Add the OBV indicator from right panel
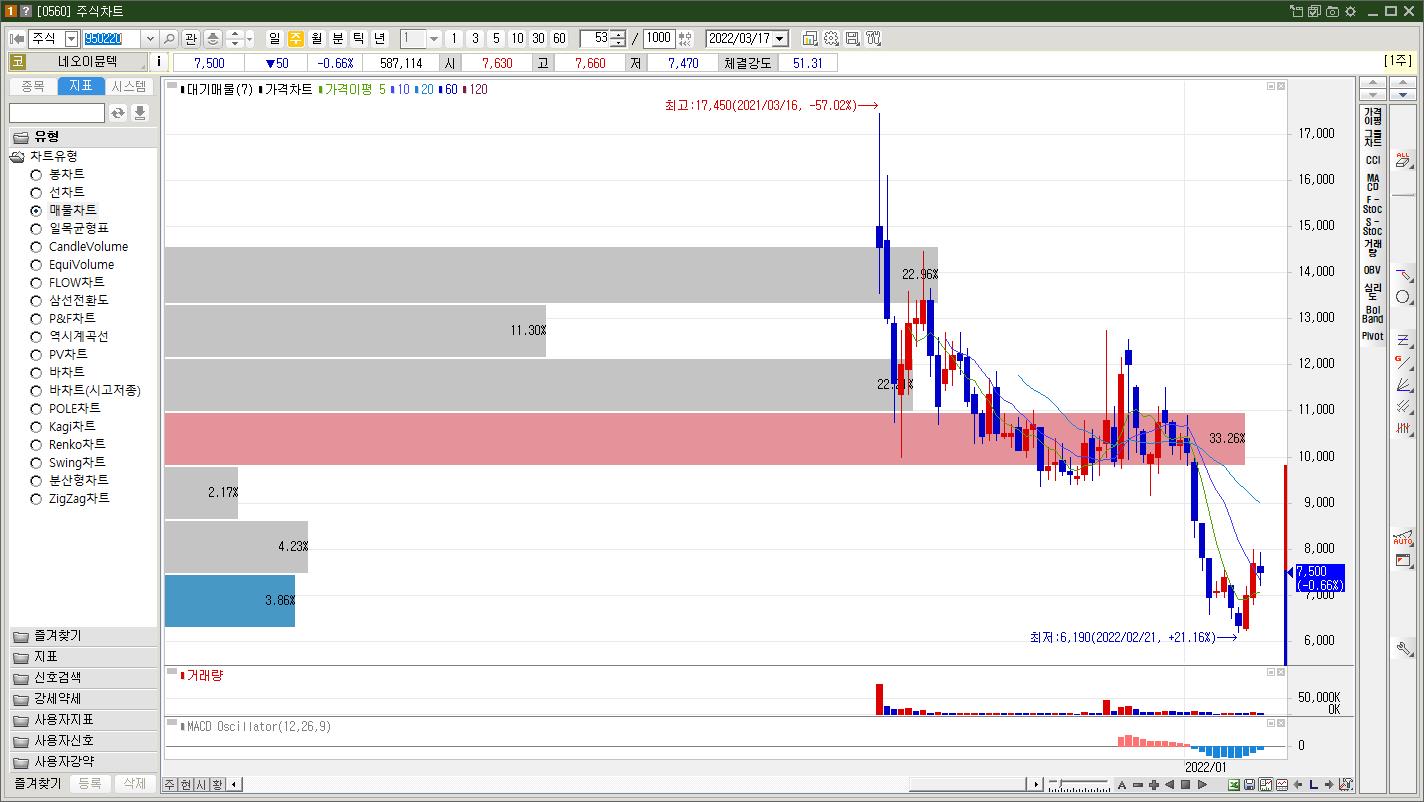The width and height of the screenshot is (1424, 802). coord(1372,270)
